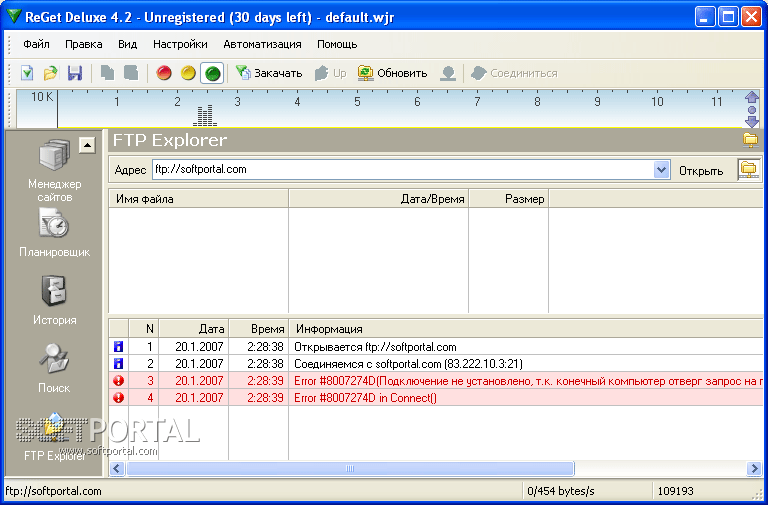
Task: Click the log scrollbar left arrow
Action: pyautogui.click(x=117, y=468)
